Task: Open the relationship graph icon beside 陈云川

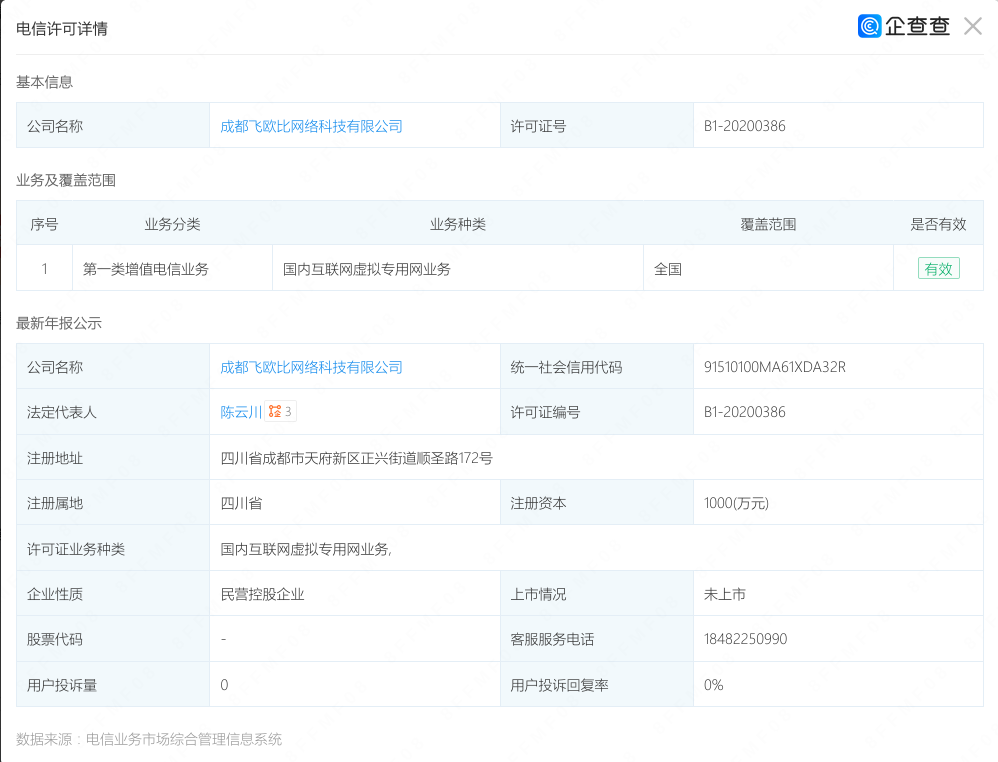Action: 275,412
